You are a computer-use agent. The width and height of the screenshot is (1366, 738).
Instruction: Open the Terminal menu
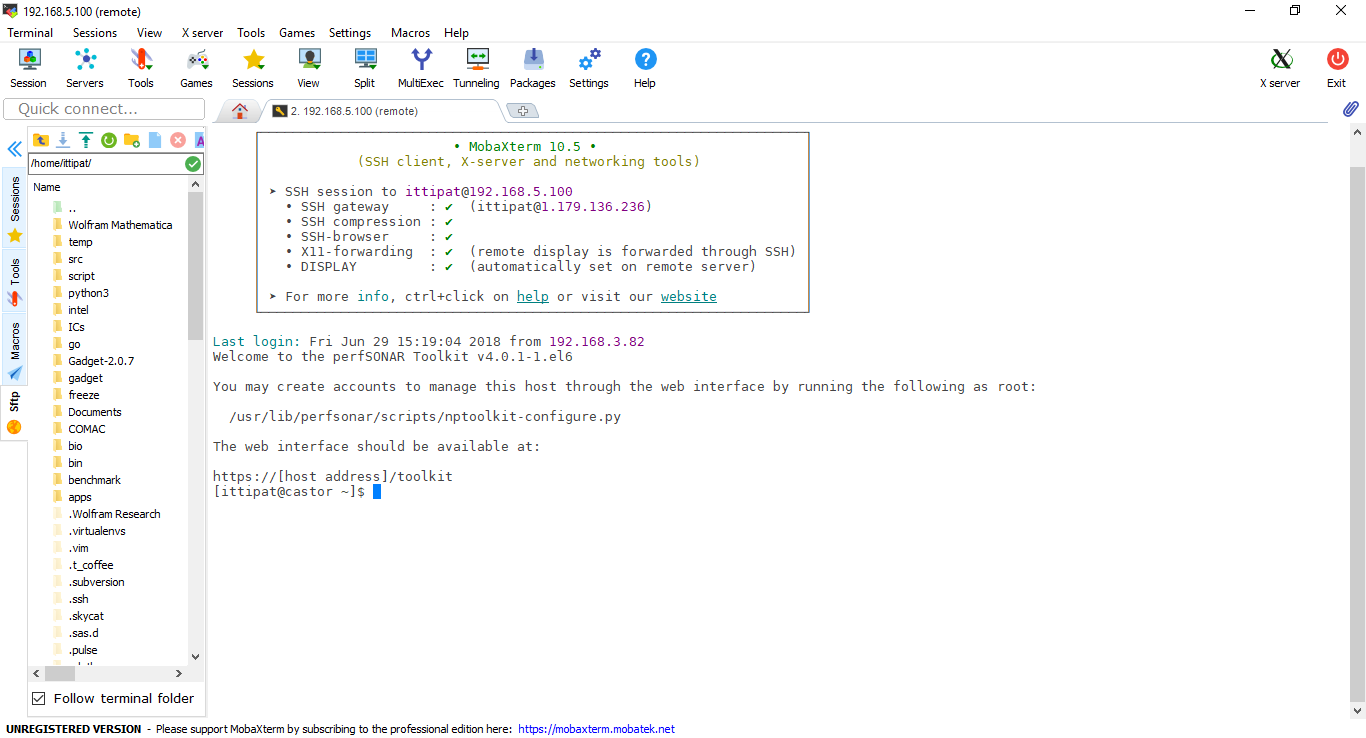pos(30,33)
